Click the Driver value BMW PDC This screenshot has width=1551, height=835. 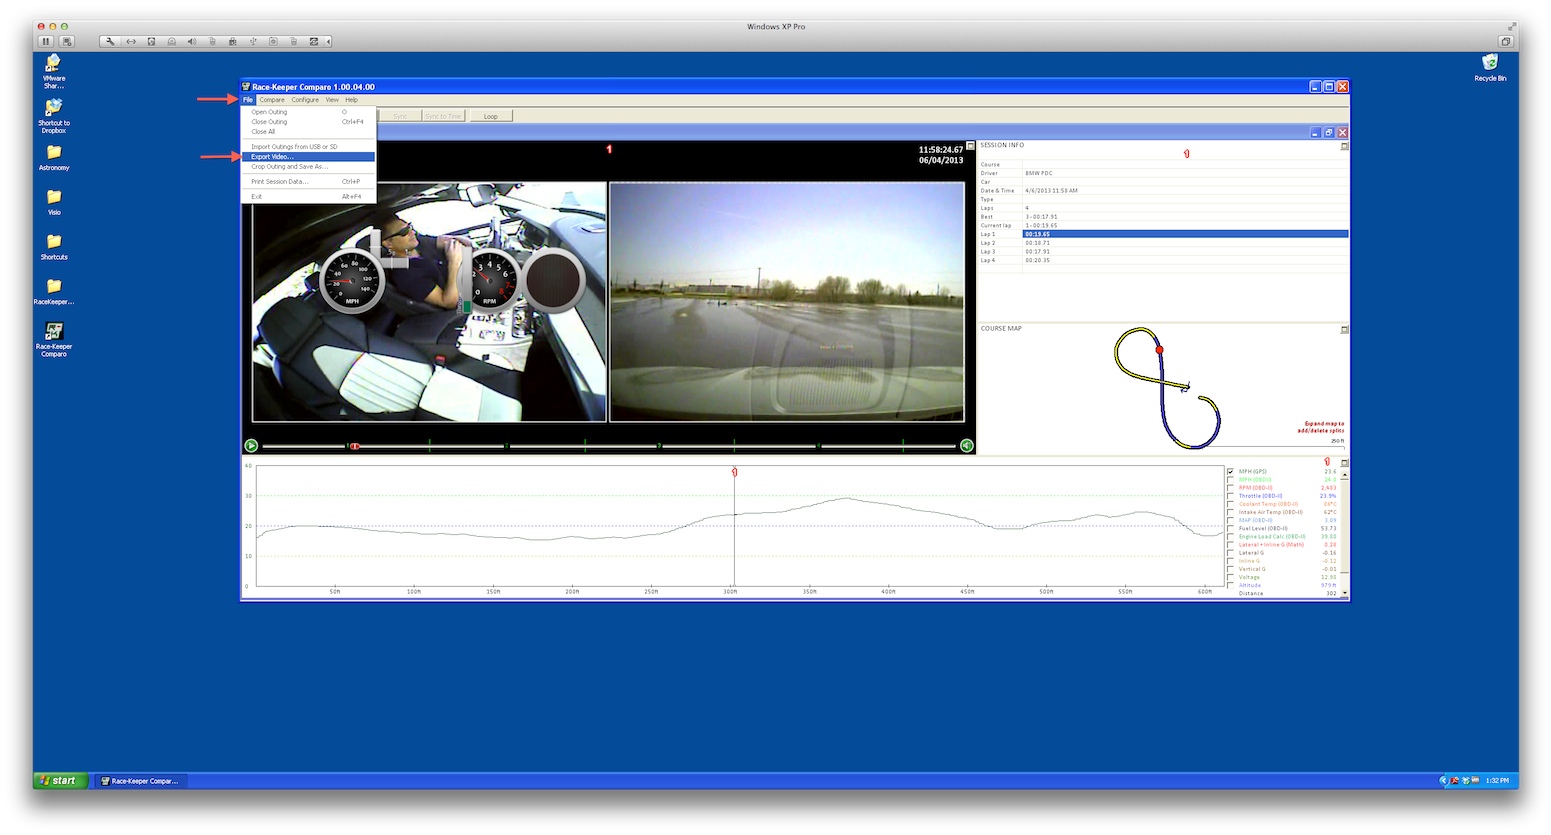click(x=1039, y=173)
